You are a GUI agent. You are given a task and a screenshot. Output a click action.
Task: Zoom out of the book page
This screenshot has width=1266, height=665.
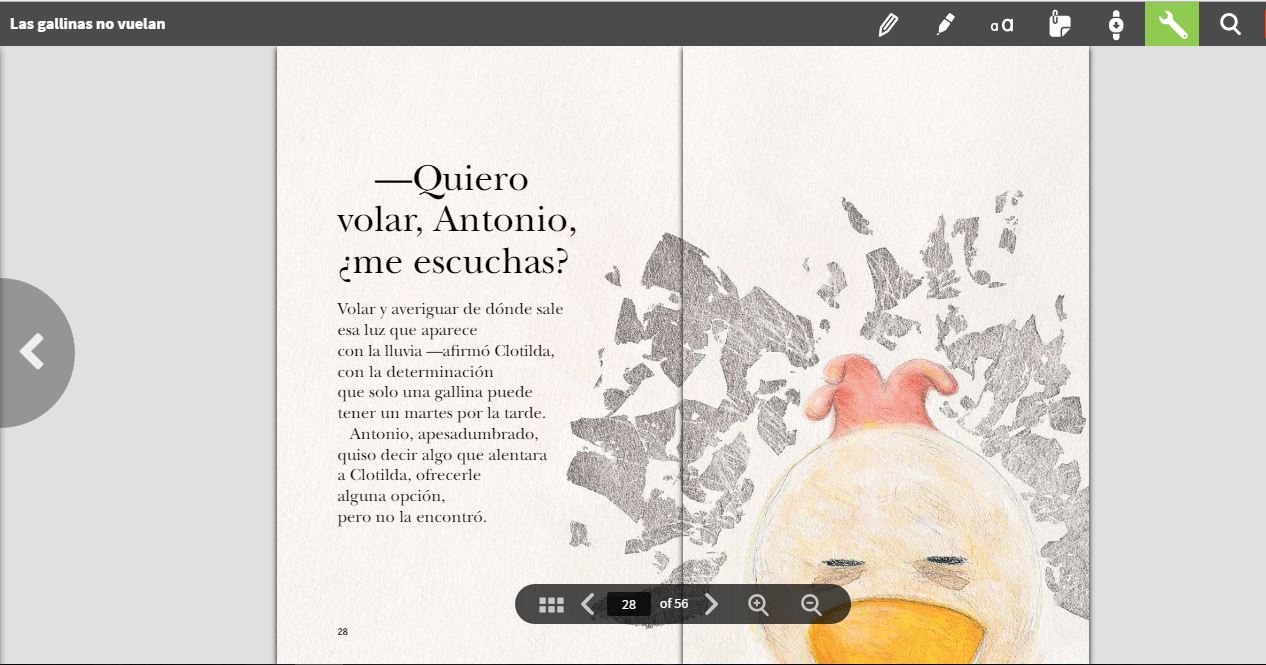(811, 604)
